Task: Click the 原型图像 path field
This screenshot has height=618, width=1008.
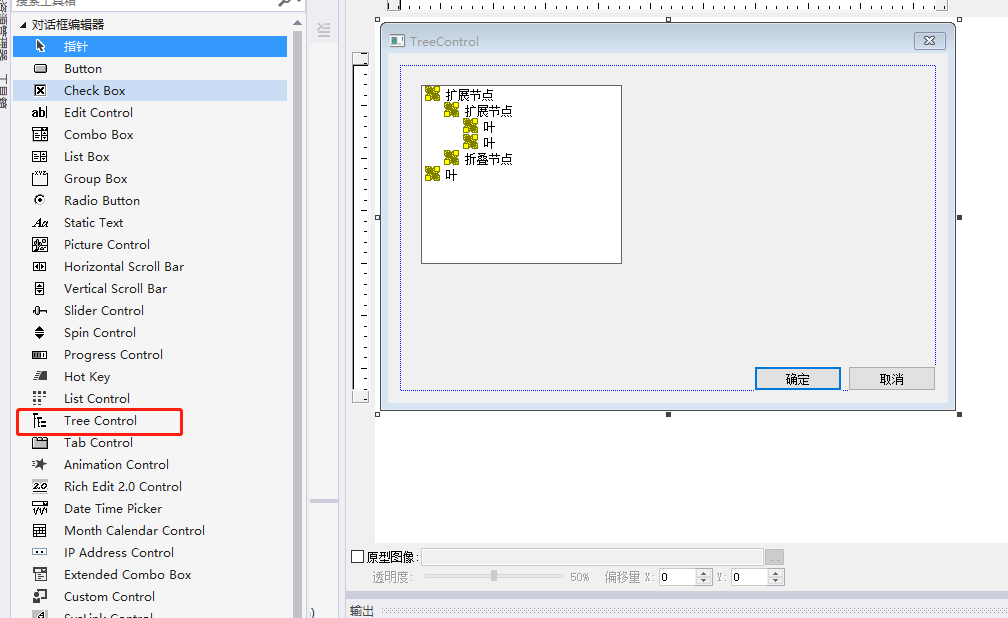Action: (592, 557)
